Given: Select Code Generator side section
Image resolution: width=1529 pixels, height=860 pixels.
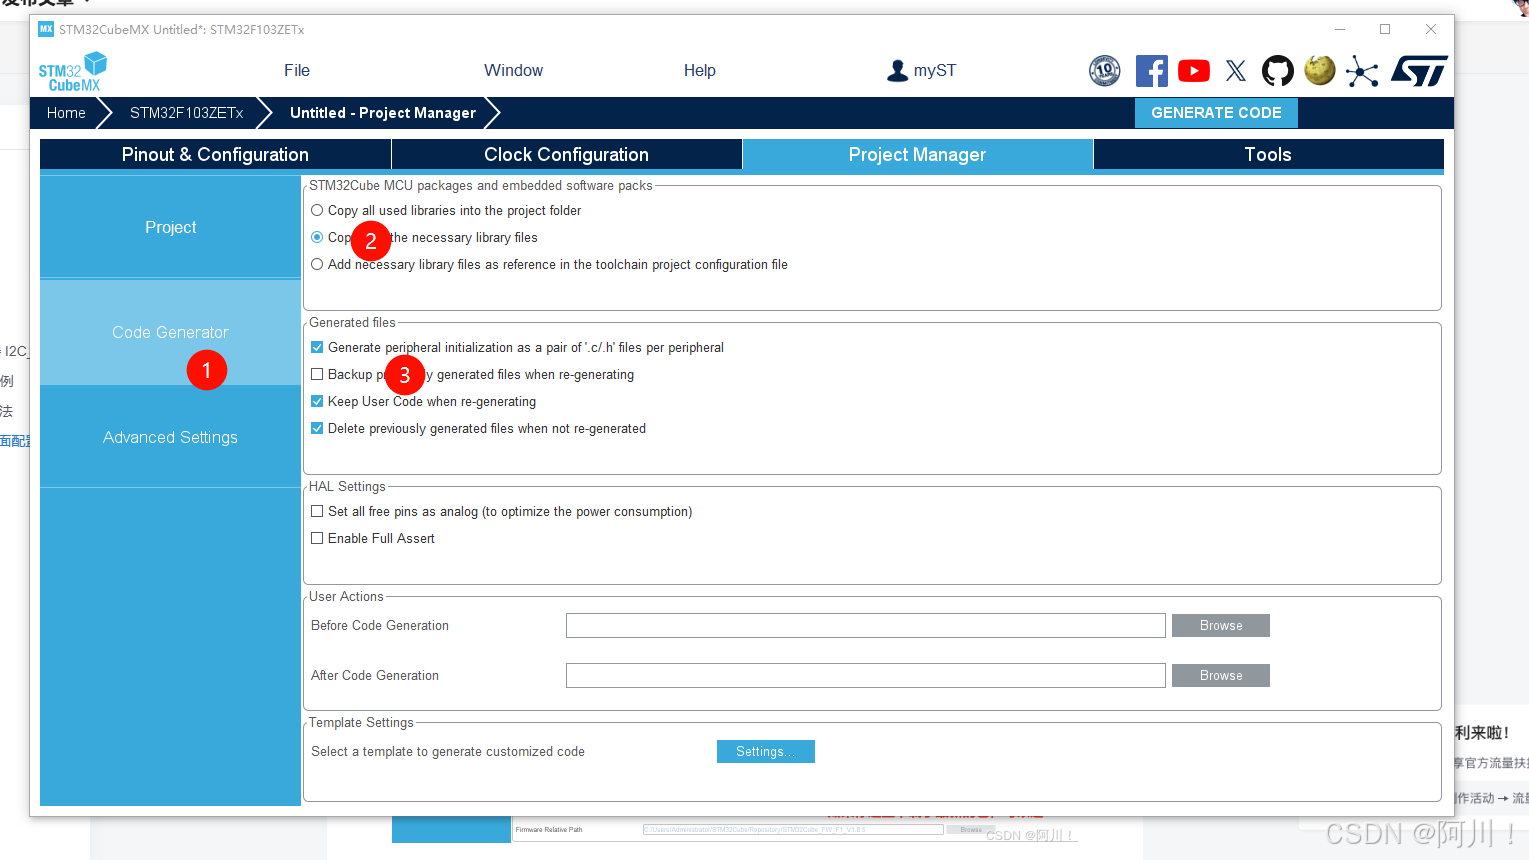Looking at the screenshot, I should coord(170,332).
